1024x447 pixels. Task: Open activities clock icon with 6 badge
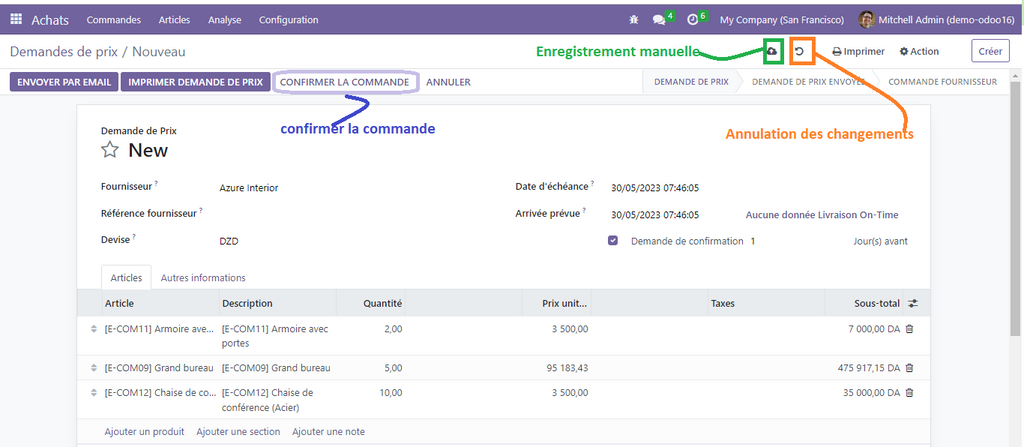(692, 20)
